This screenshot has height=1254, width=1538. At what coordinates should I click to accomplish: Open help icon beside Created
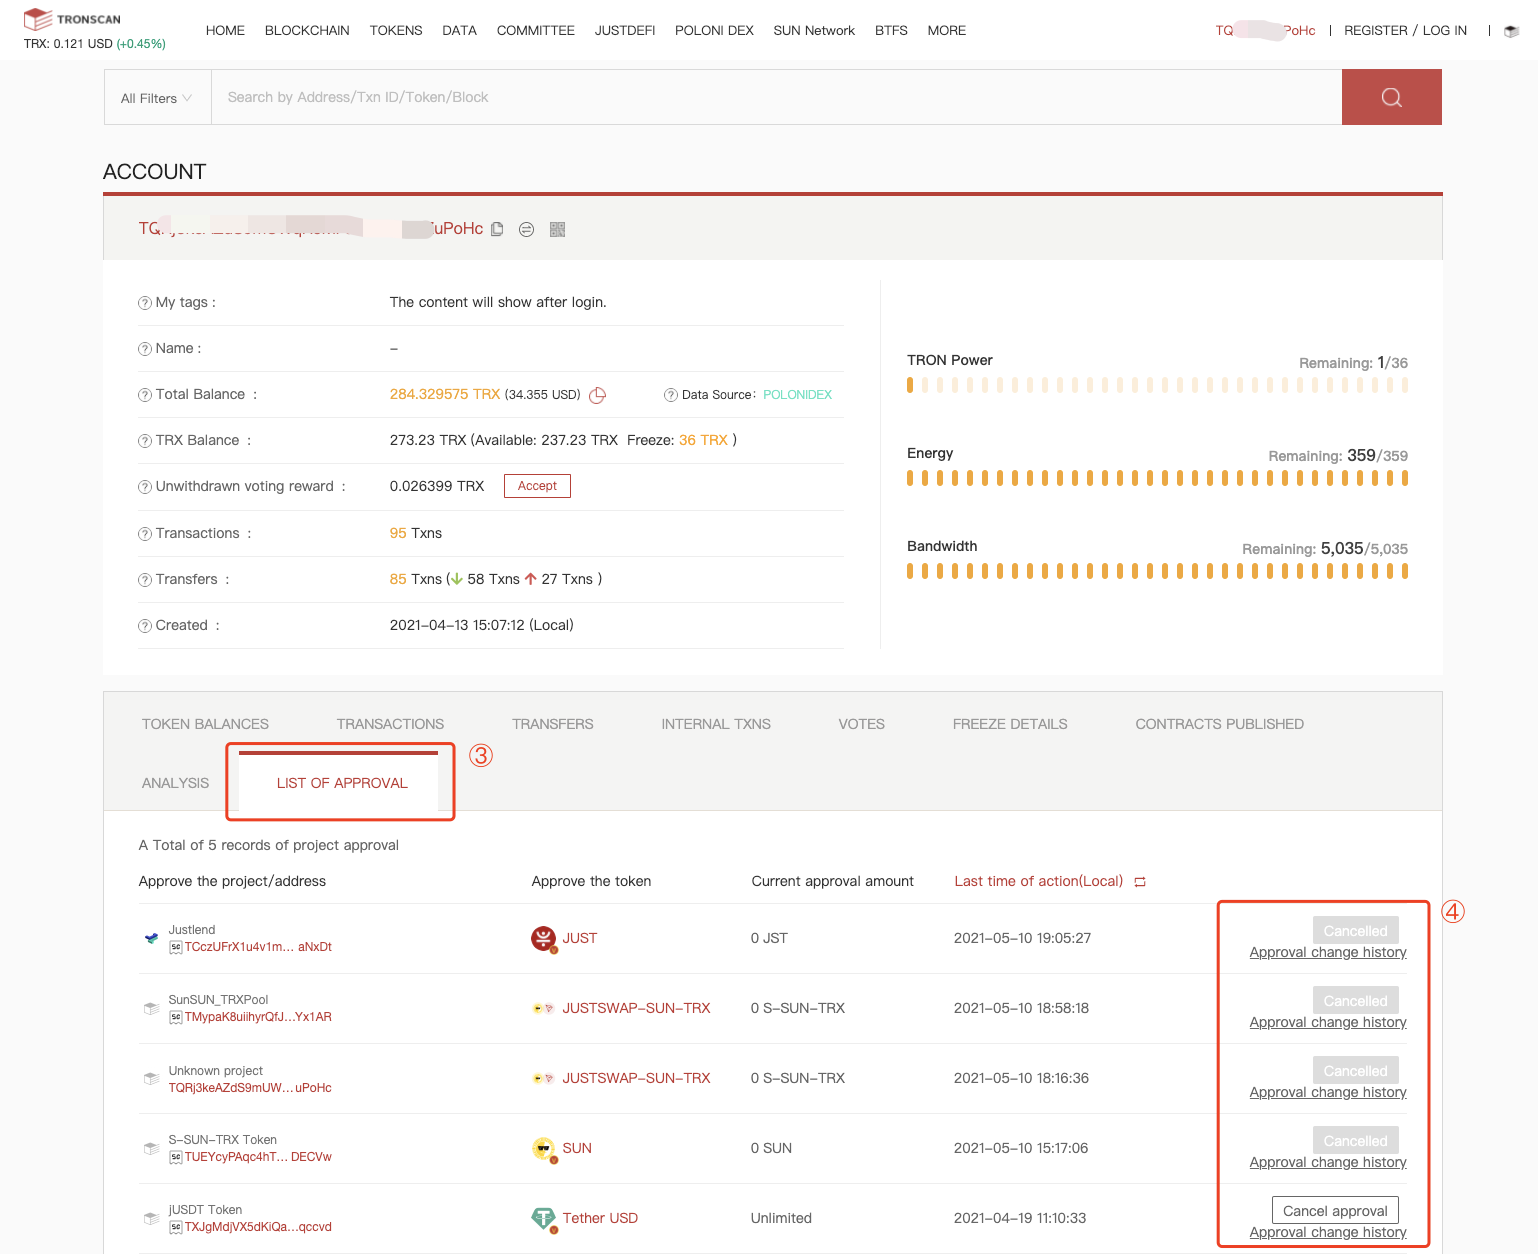coord(145,626)
